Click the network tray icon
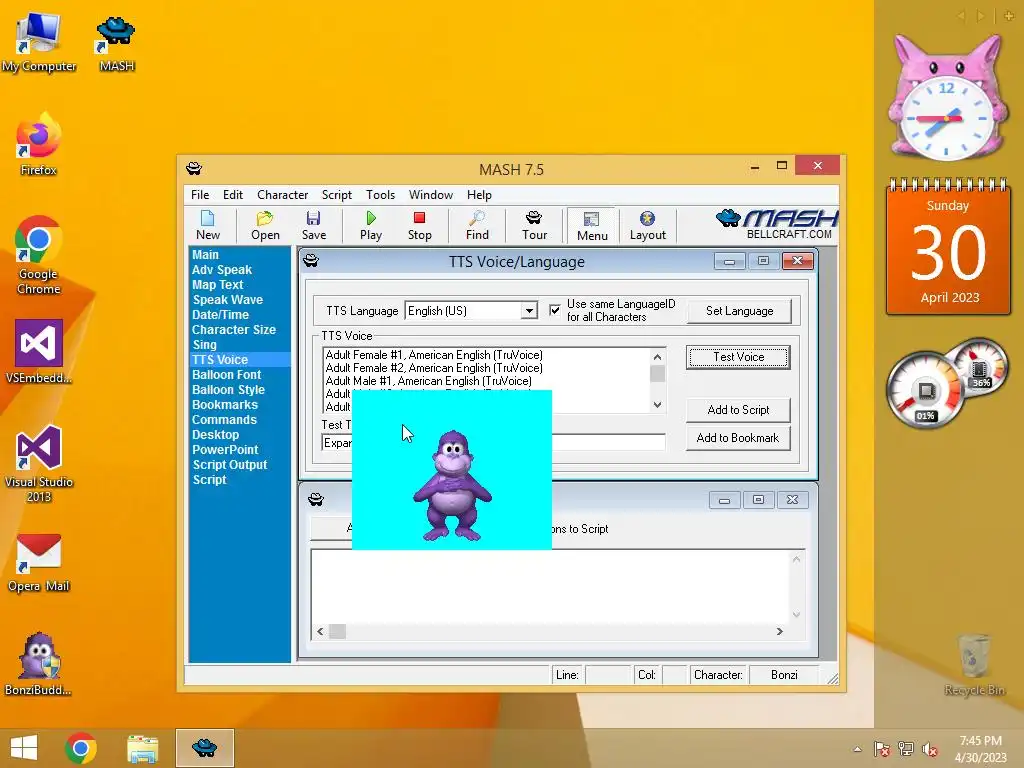This screenshot has width=1024, height=768. tap(905, 749)
